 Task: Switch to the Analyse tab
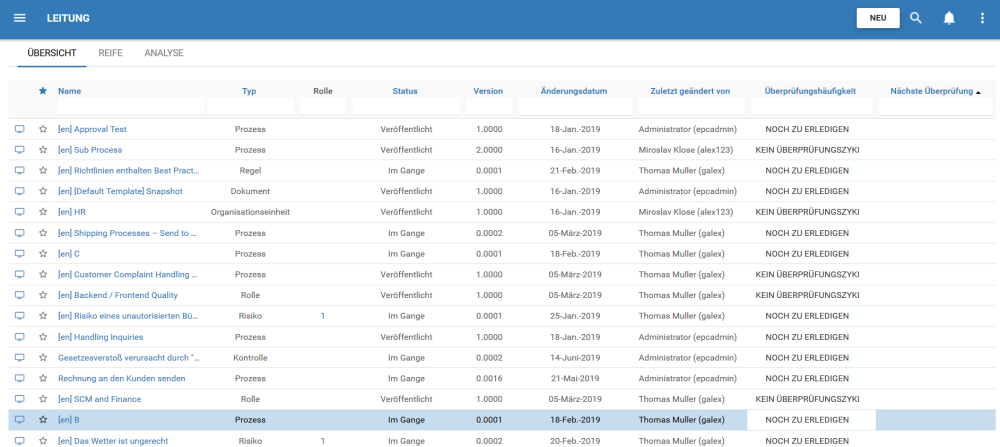click(164, 53)
